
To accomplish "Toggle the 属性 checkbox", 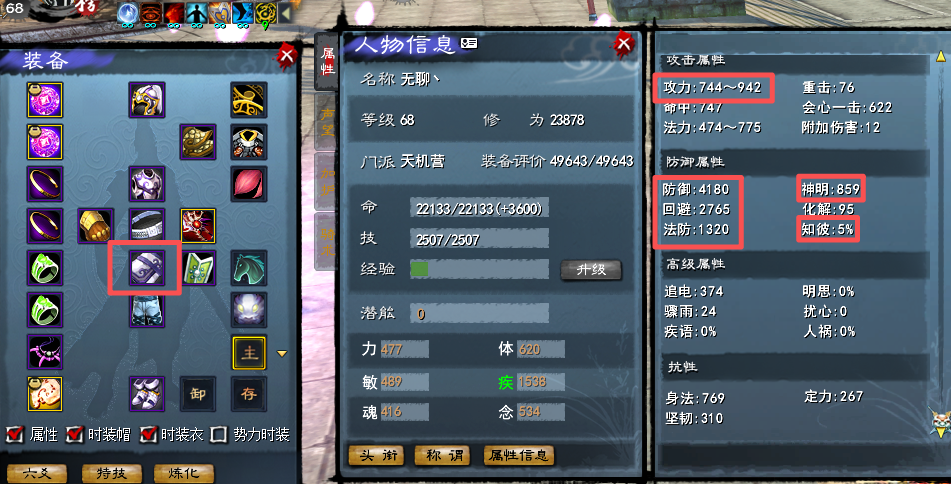I will (x=15, y=434).
